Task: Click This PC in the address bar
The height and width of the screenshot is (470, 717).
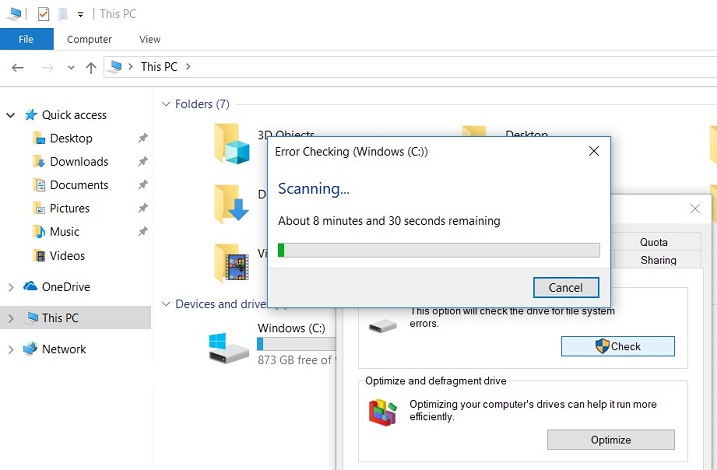Action: click(159, 67)
